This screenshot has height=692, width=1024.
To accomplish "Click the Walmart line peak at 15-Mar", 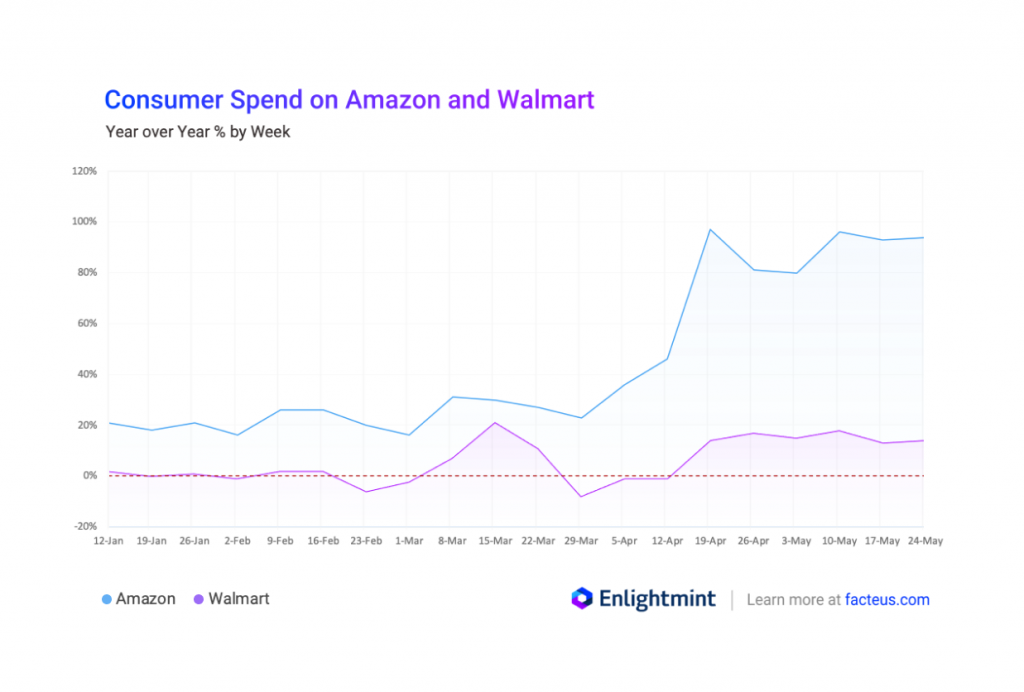I will [x=494, y=422].
